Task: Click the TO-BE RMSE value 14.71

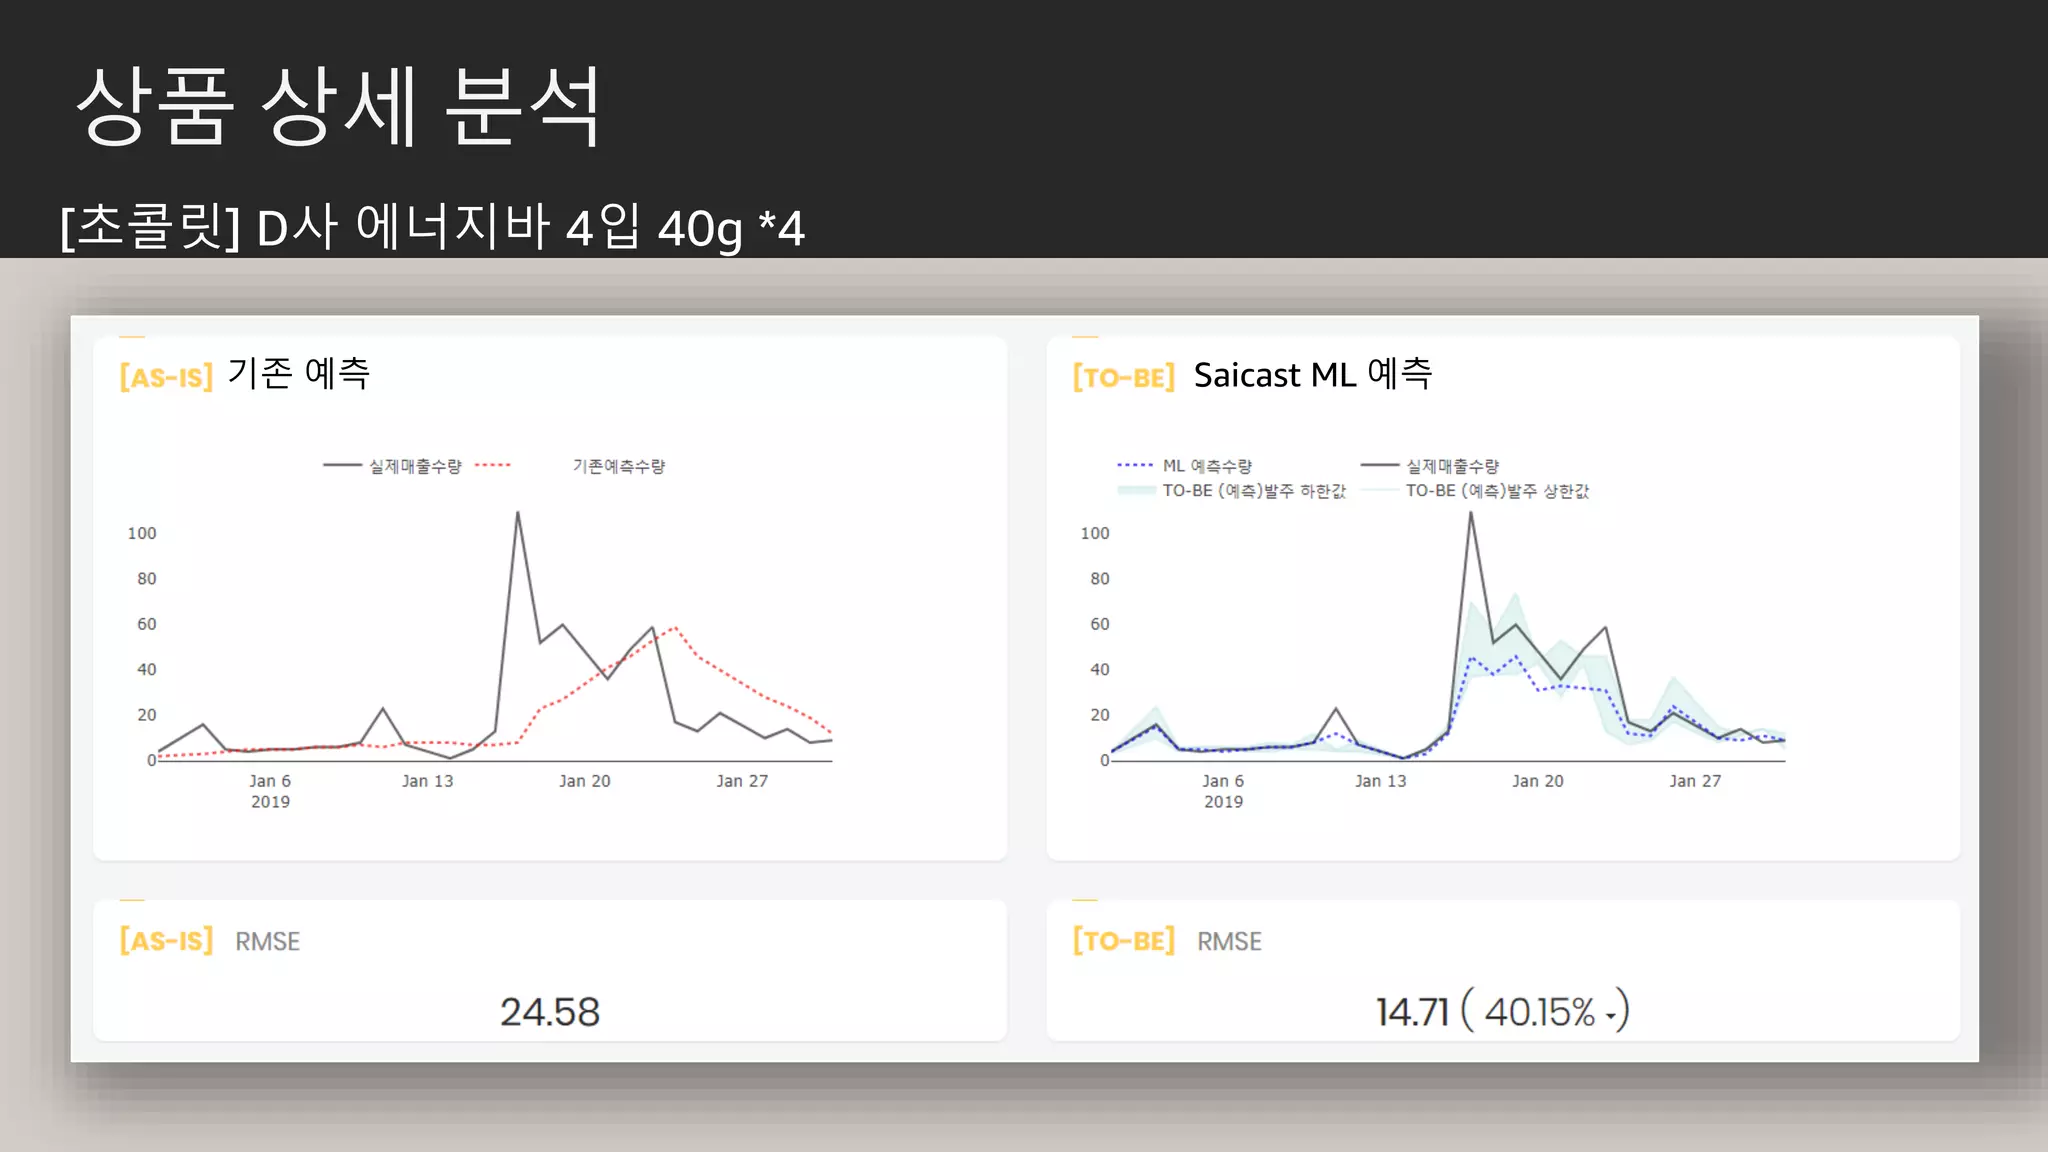Action: click(1412, 1012)
